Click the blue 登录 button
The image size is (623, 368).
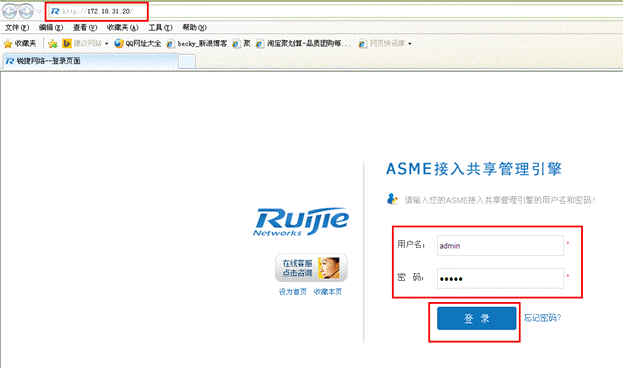pyautogui.click(x=476, y=318)
